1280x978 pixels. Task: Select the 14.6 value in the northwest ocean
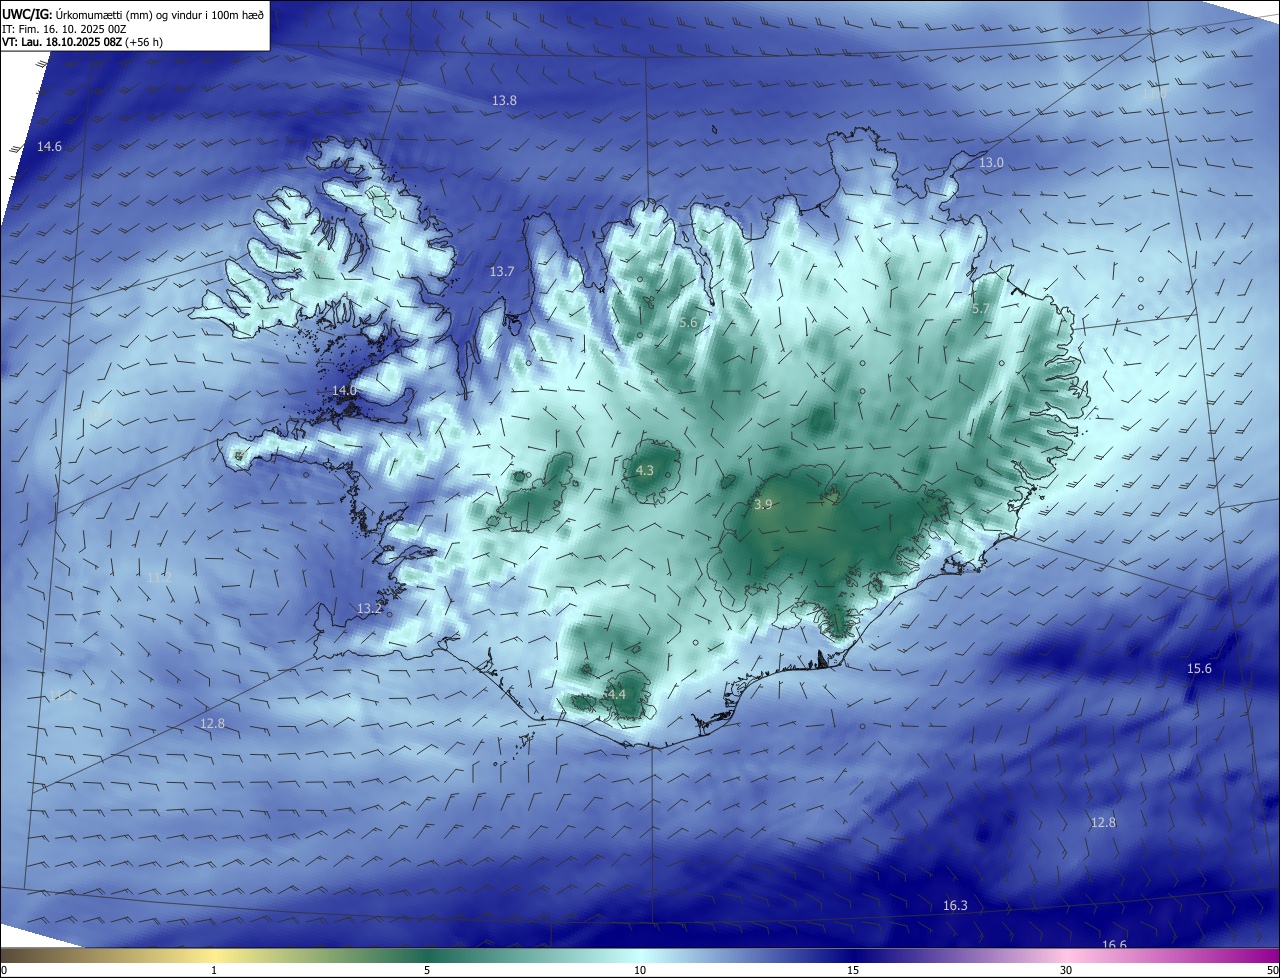(x=49, y=146)
